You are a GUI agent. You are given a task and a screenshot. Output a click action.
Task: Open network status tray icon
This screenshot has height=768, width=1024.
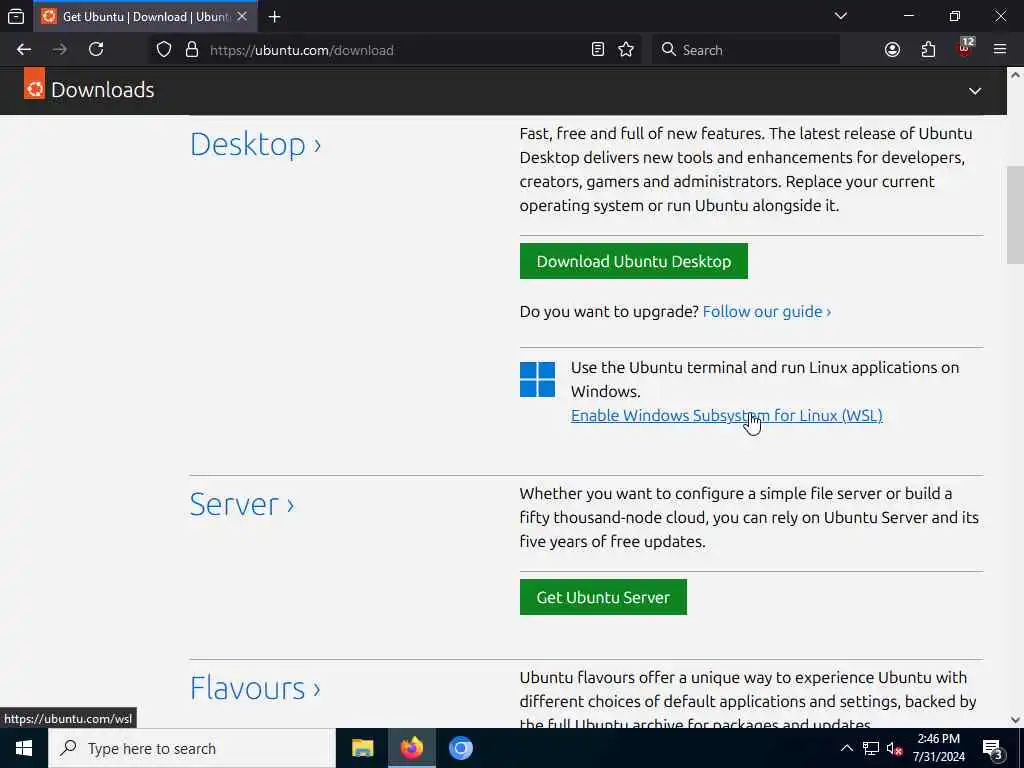tap(871, 748)
